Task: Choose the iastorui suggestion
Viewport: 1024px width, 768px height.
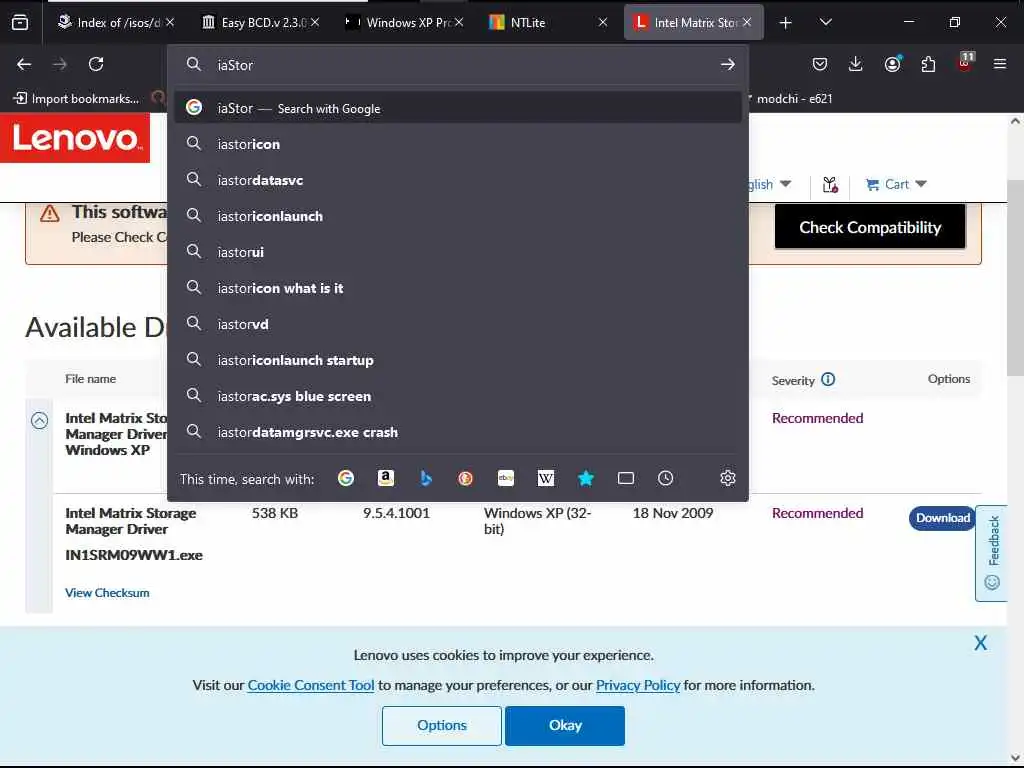Action: (x=458, y=251)
